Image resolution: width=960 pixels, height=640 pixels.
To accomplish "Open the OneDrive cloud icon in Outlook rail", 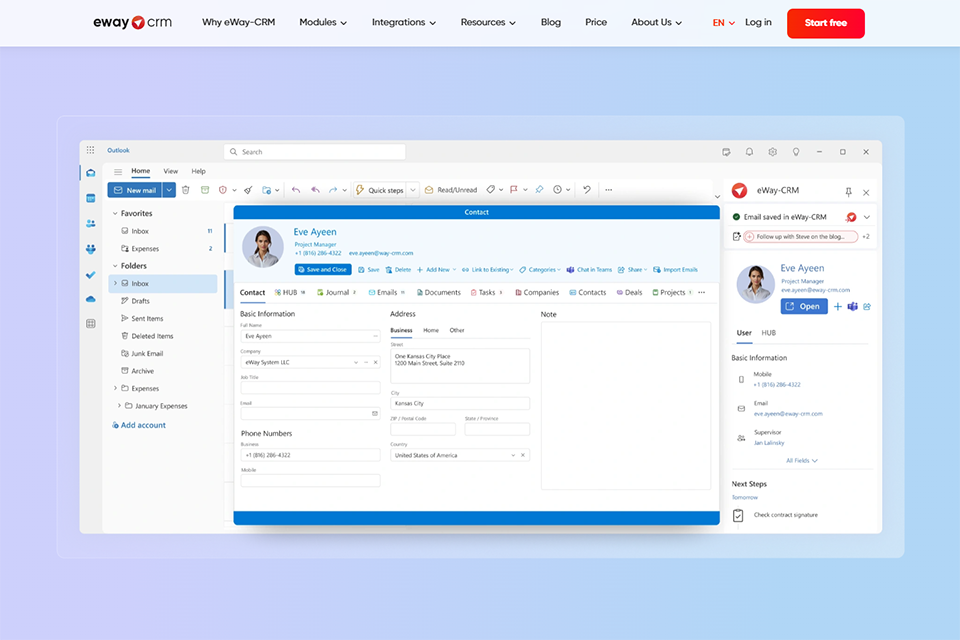I will click(91, 299).
